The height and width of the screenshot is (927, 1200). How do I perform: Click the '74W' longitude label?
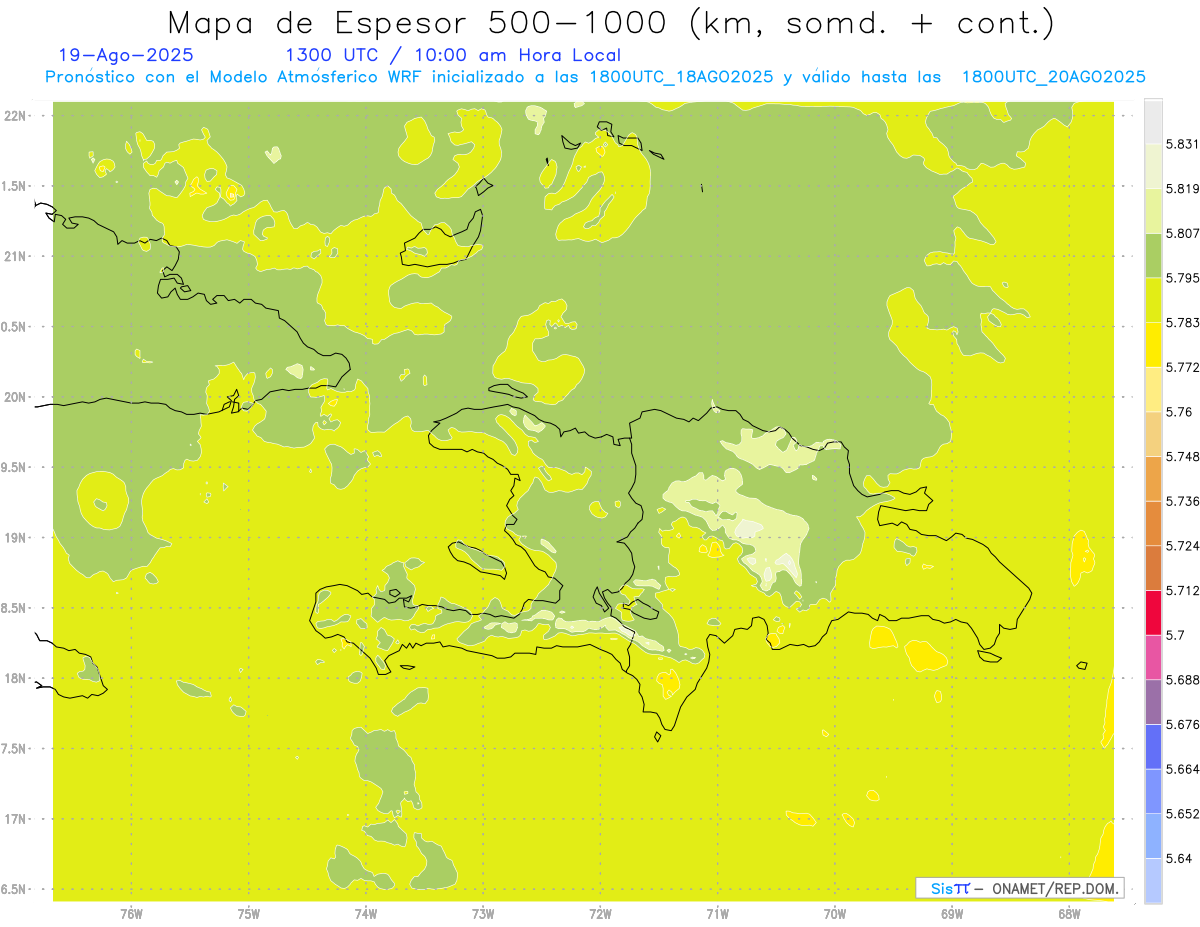tap(365, 914)
